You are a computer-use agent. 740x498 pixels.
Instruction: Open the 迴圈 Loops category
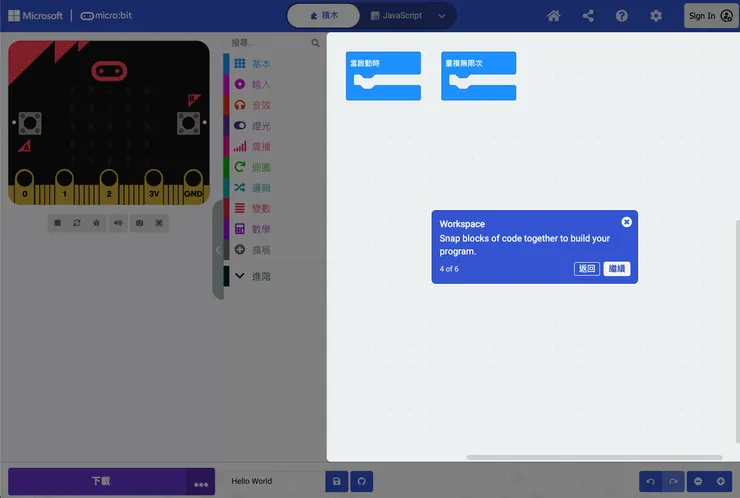274,167
